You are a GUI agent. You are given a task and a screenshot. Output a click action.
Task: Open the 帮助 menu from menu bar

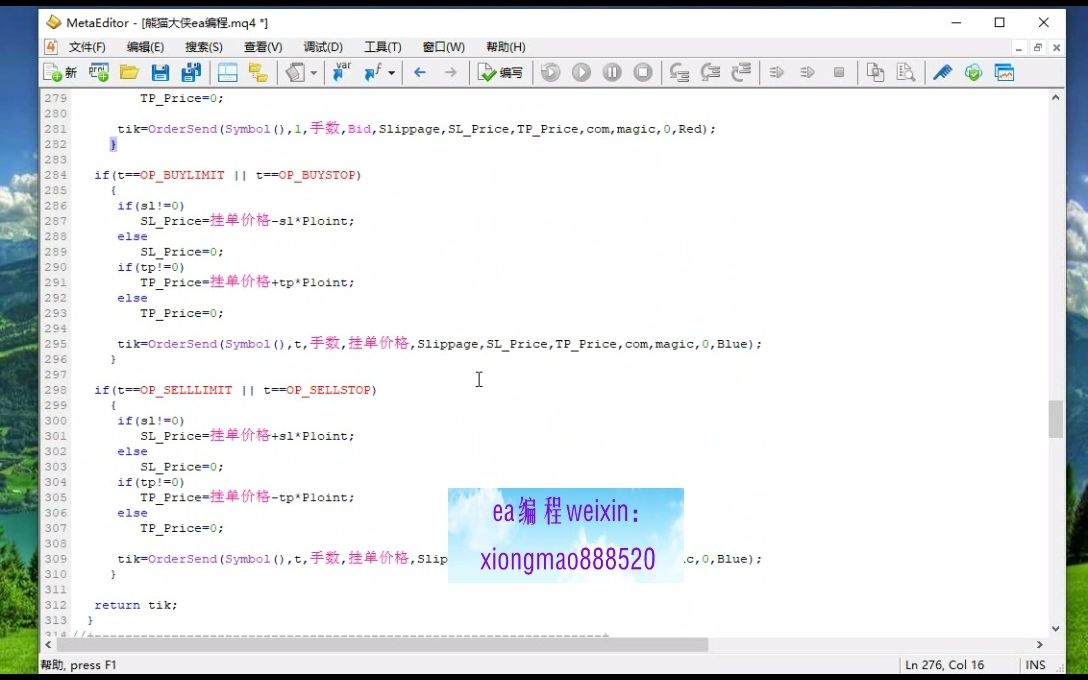pyautogui.click(x=506, y=46)
